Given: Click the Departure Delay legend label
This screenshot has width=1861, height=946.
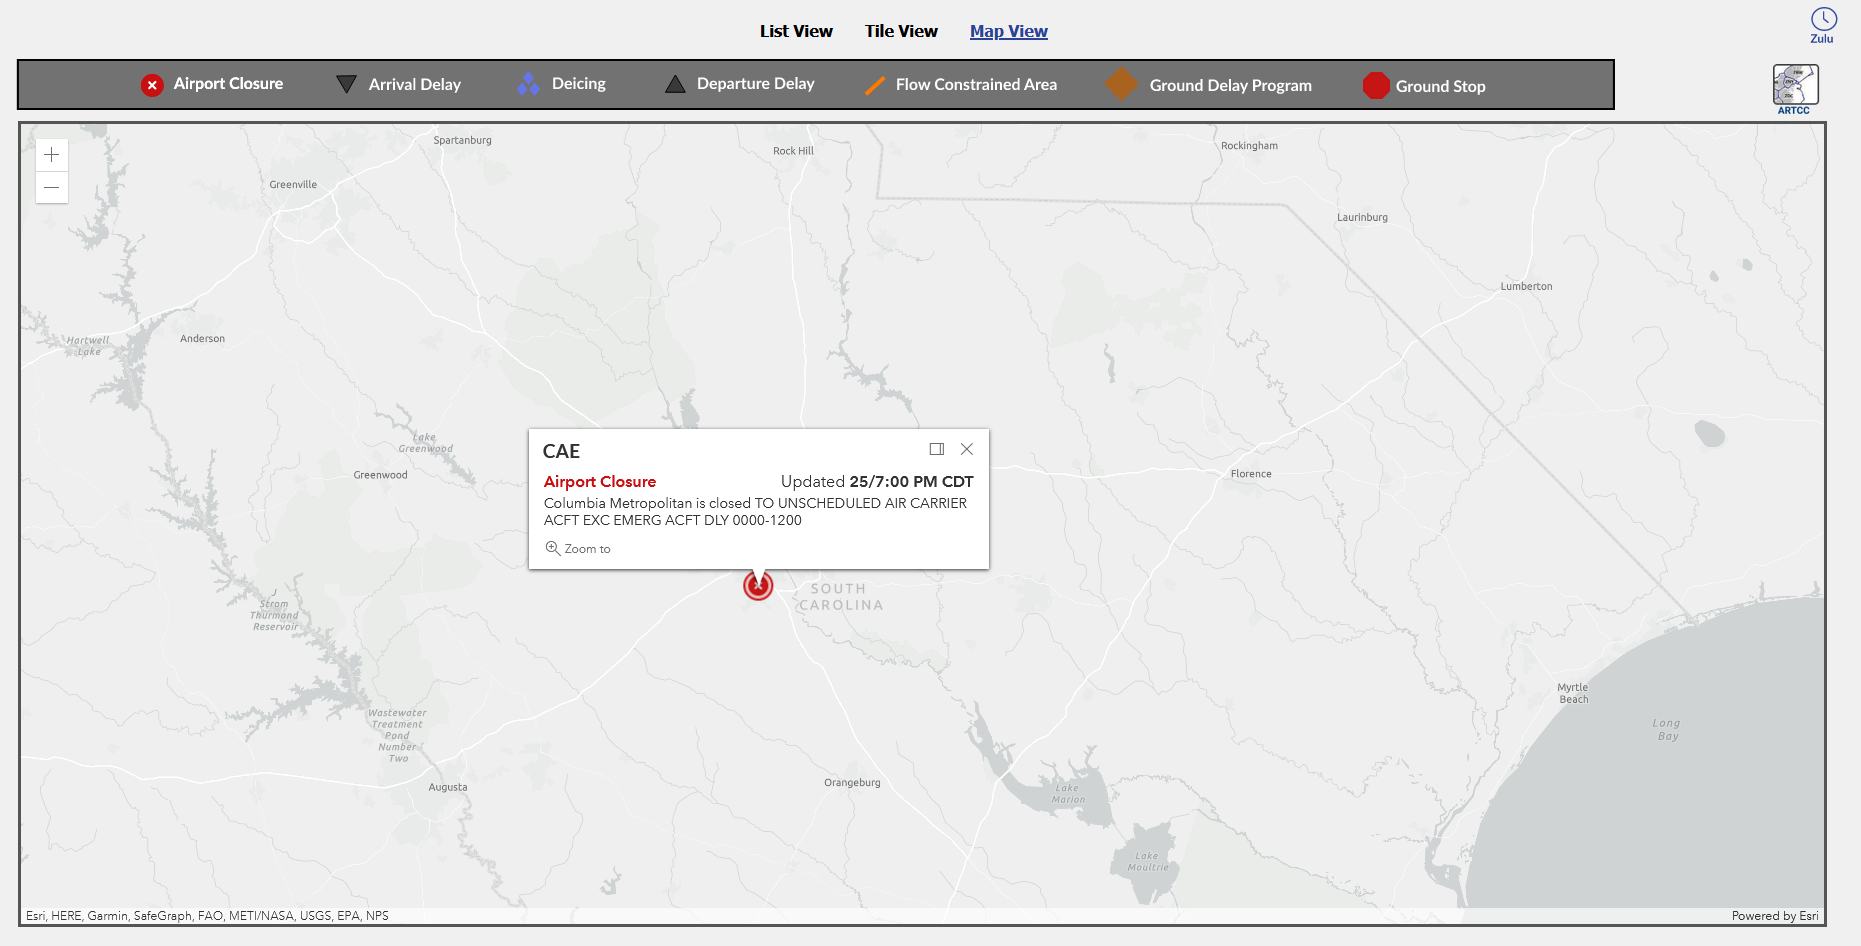Looking at the screenshot, I should 756,84.
